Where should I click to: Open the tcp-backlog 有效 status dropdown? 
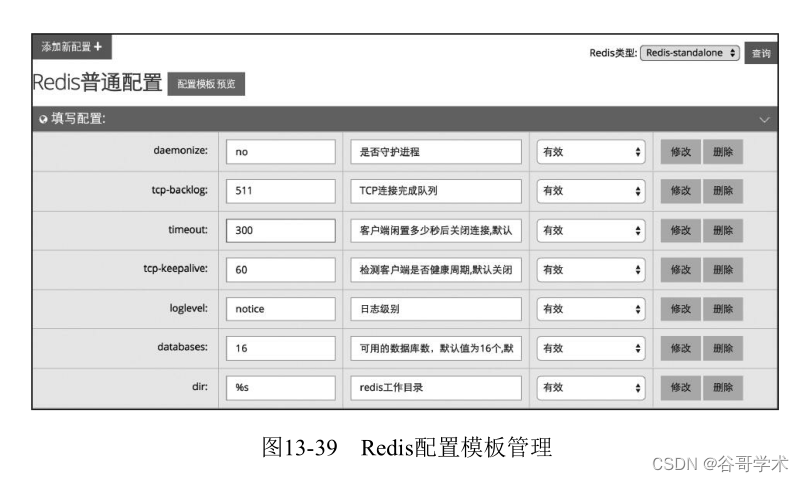coord(591,191)
